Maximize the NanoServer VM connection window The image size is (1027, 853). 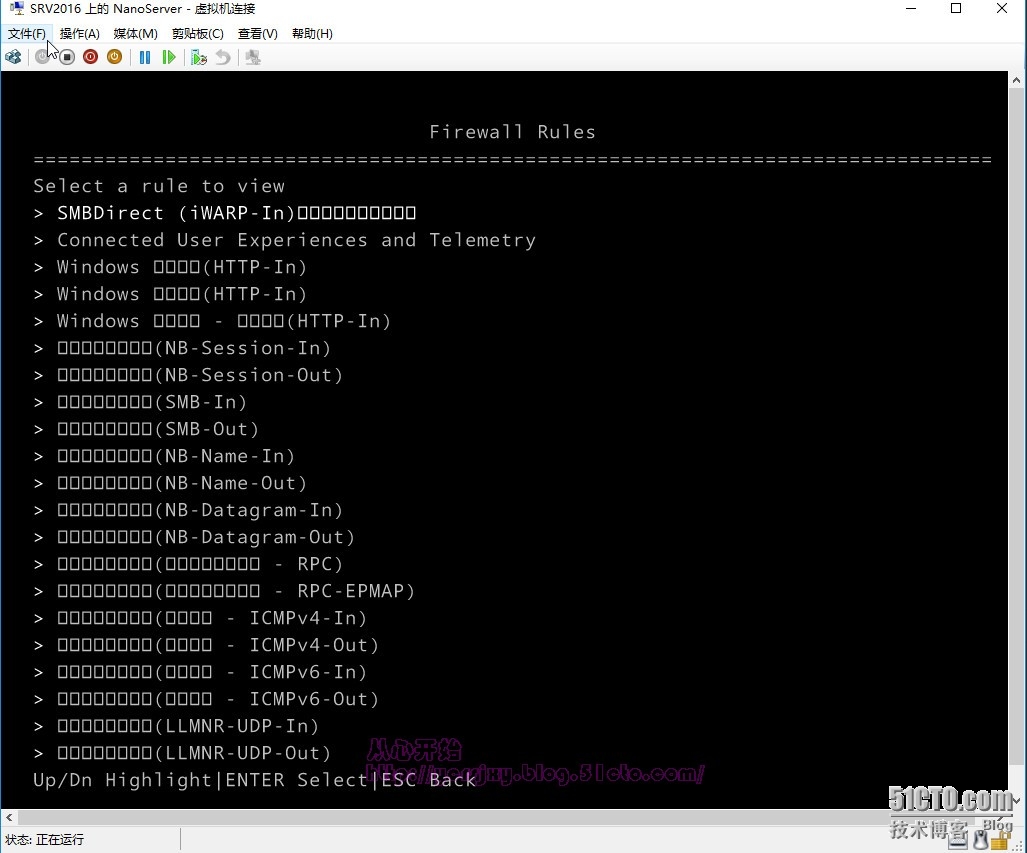tap(956, 9)
